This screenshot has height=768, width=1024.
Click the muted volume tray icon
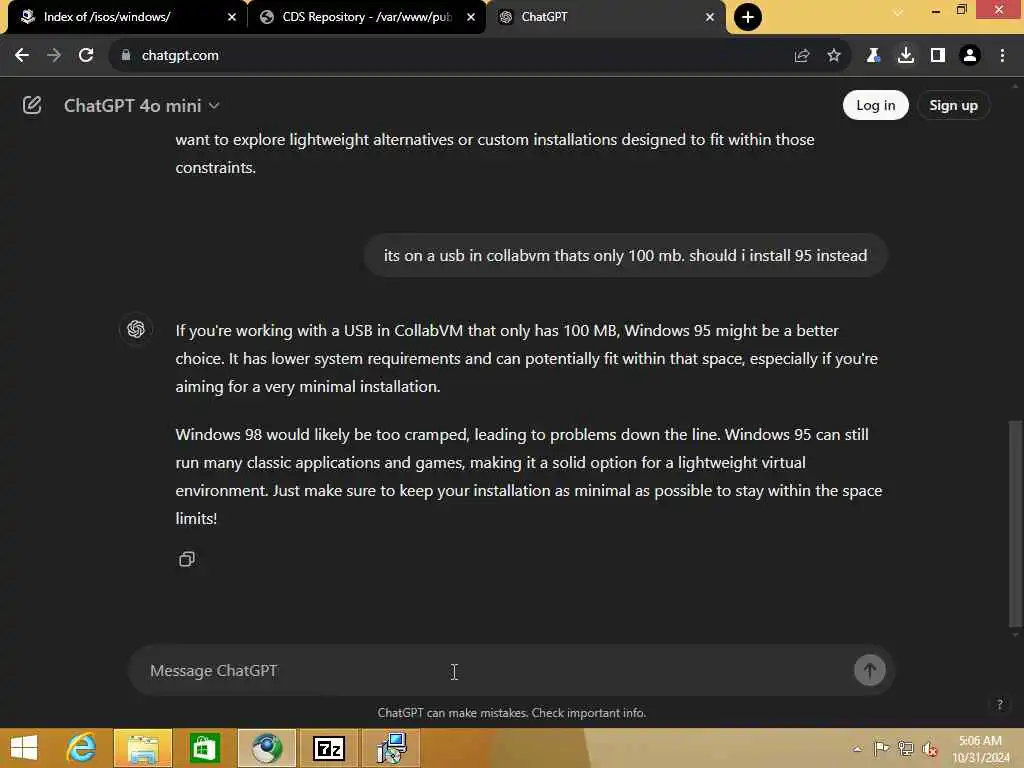pyautogui.click(x=930, y=748)
